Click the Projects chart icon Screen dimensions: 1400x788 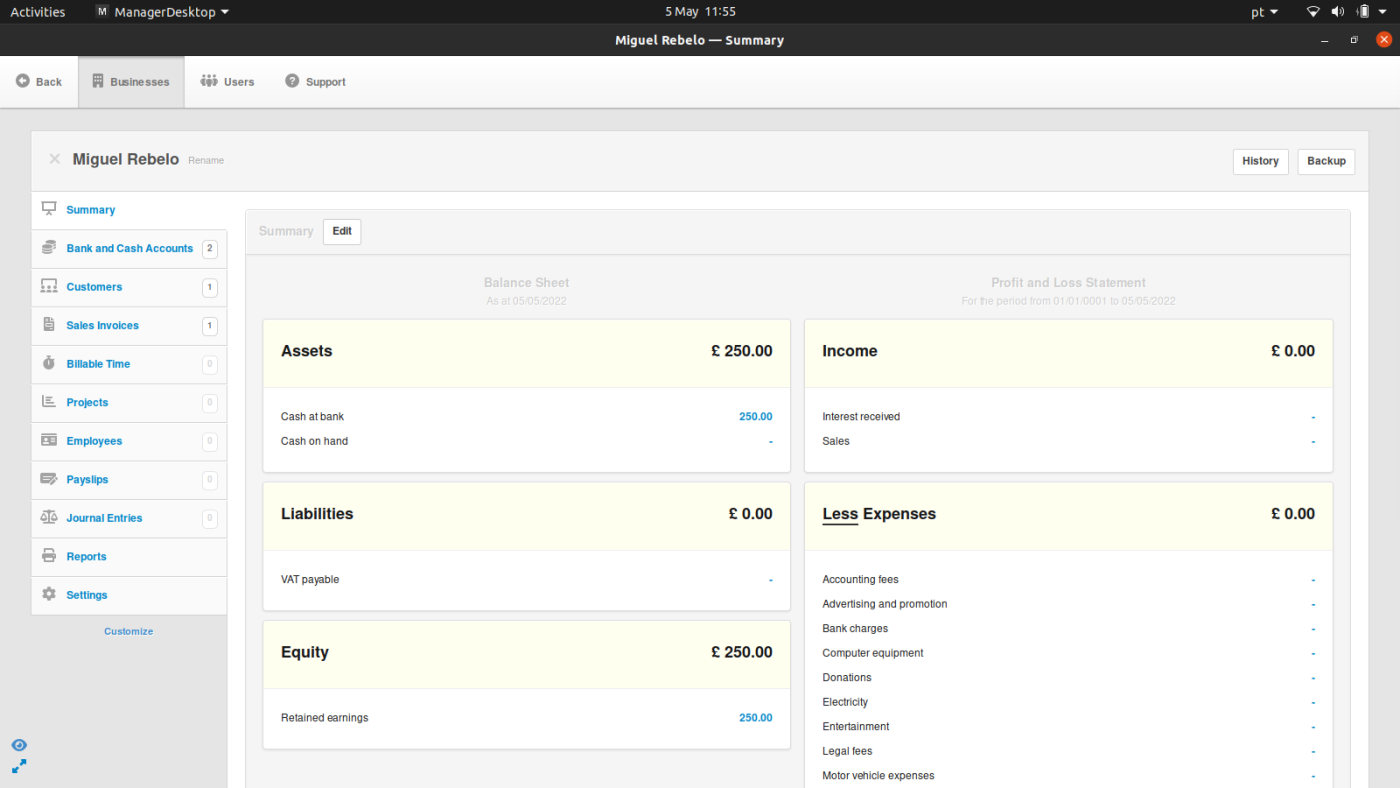point(48,402)
